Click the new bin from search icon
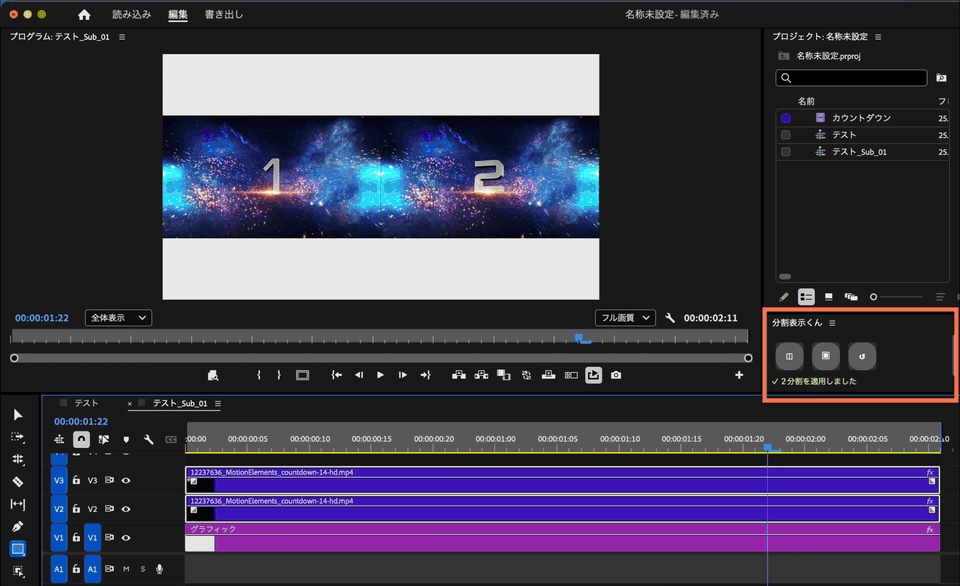This screenshot has height=586, width=960. point(941,78)
